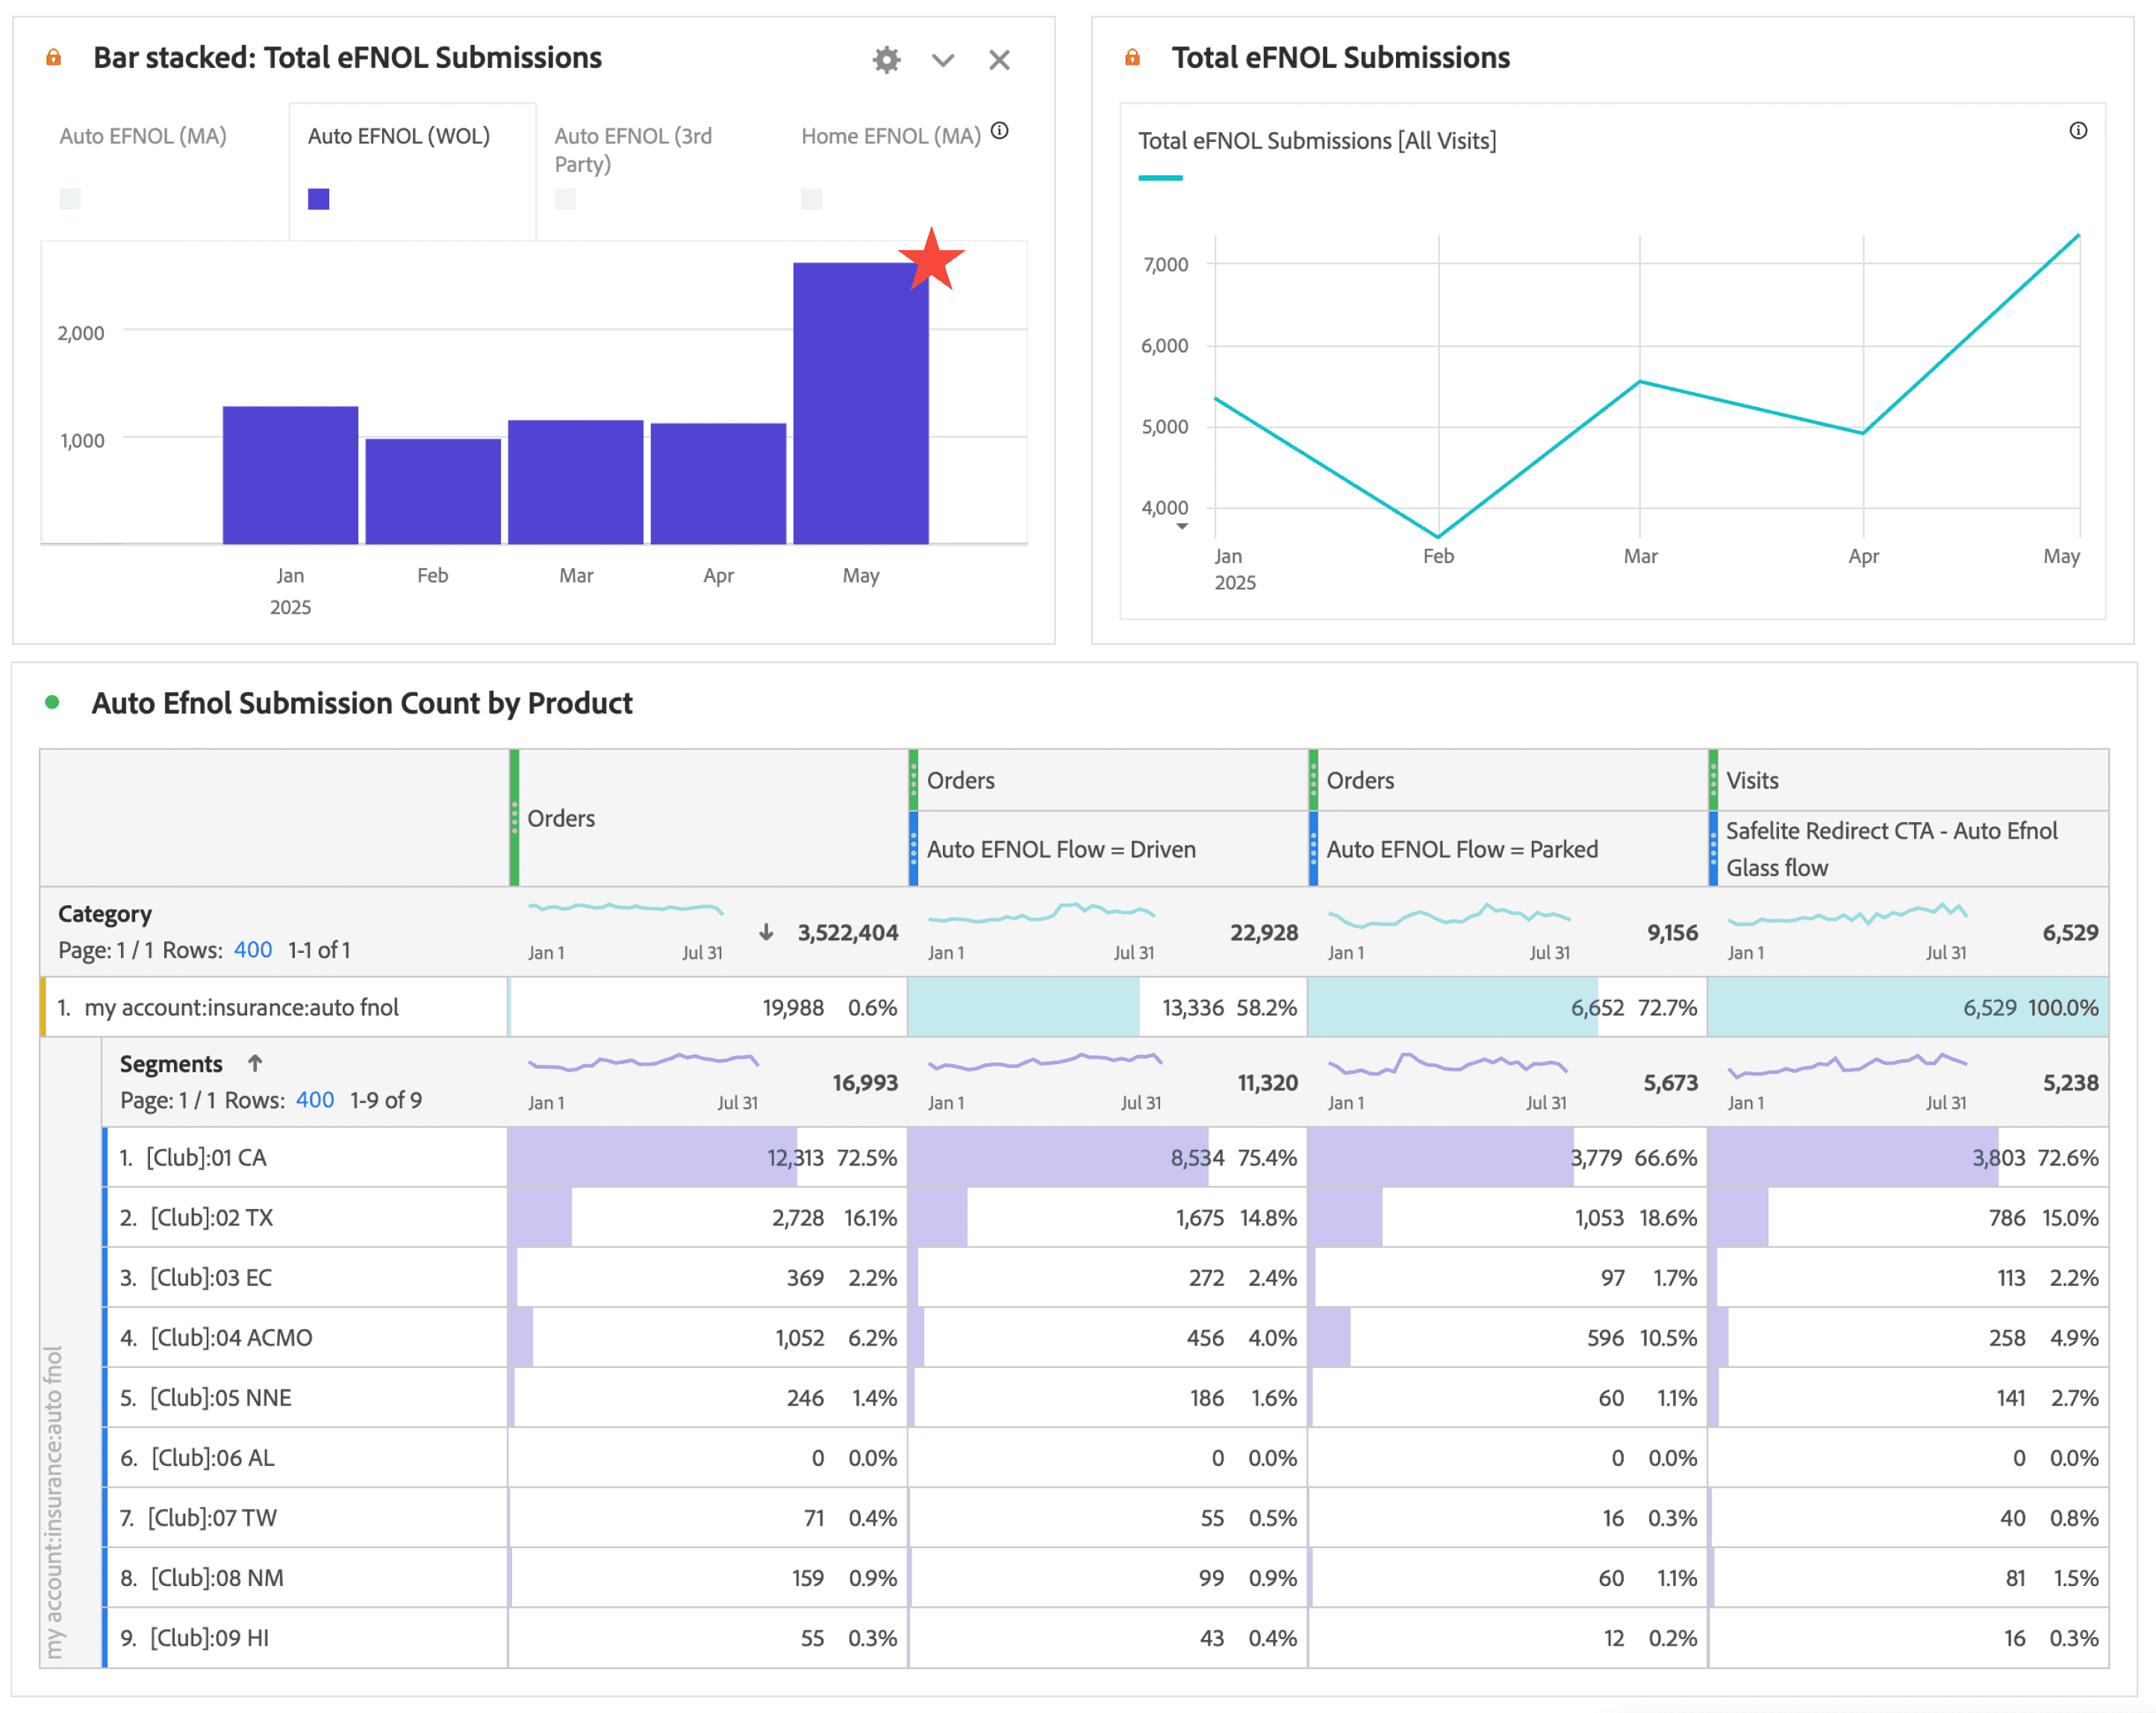Click lock icon beside Total eFNOL Submissions

(x=1132, y=58)
